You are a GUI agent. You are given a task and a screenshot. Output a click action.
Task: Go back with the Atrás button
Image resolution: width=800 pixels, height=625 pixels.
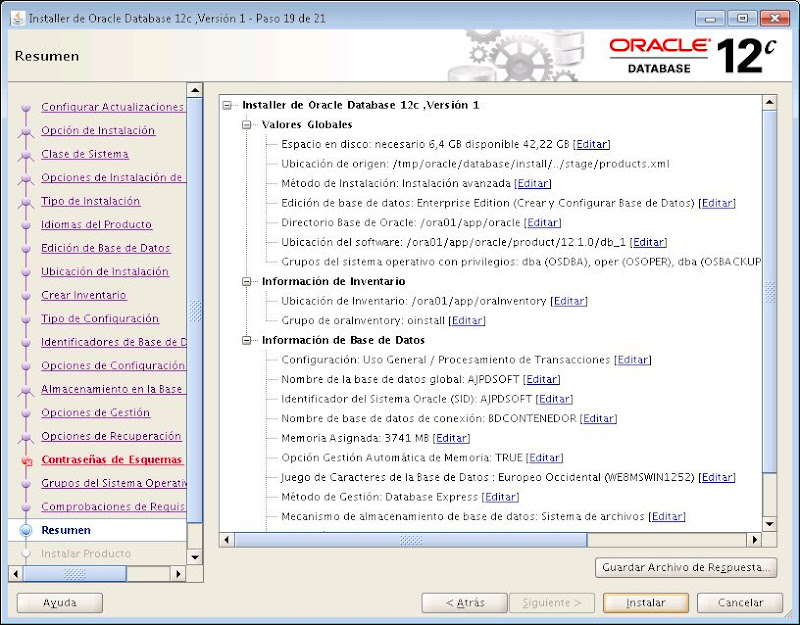click(x=464, y=603)
